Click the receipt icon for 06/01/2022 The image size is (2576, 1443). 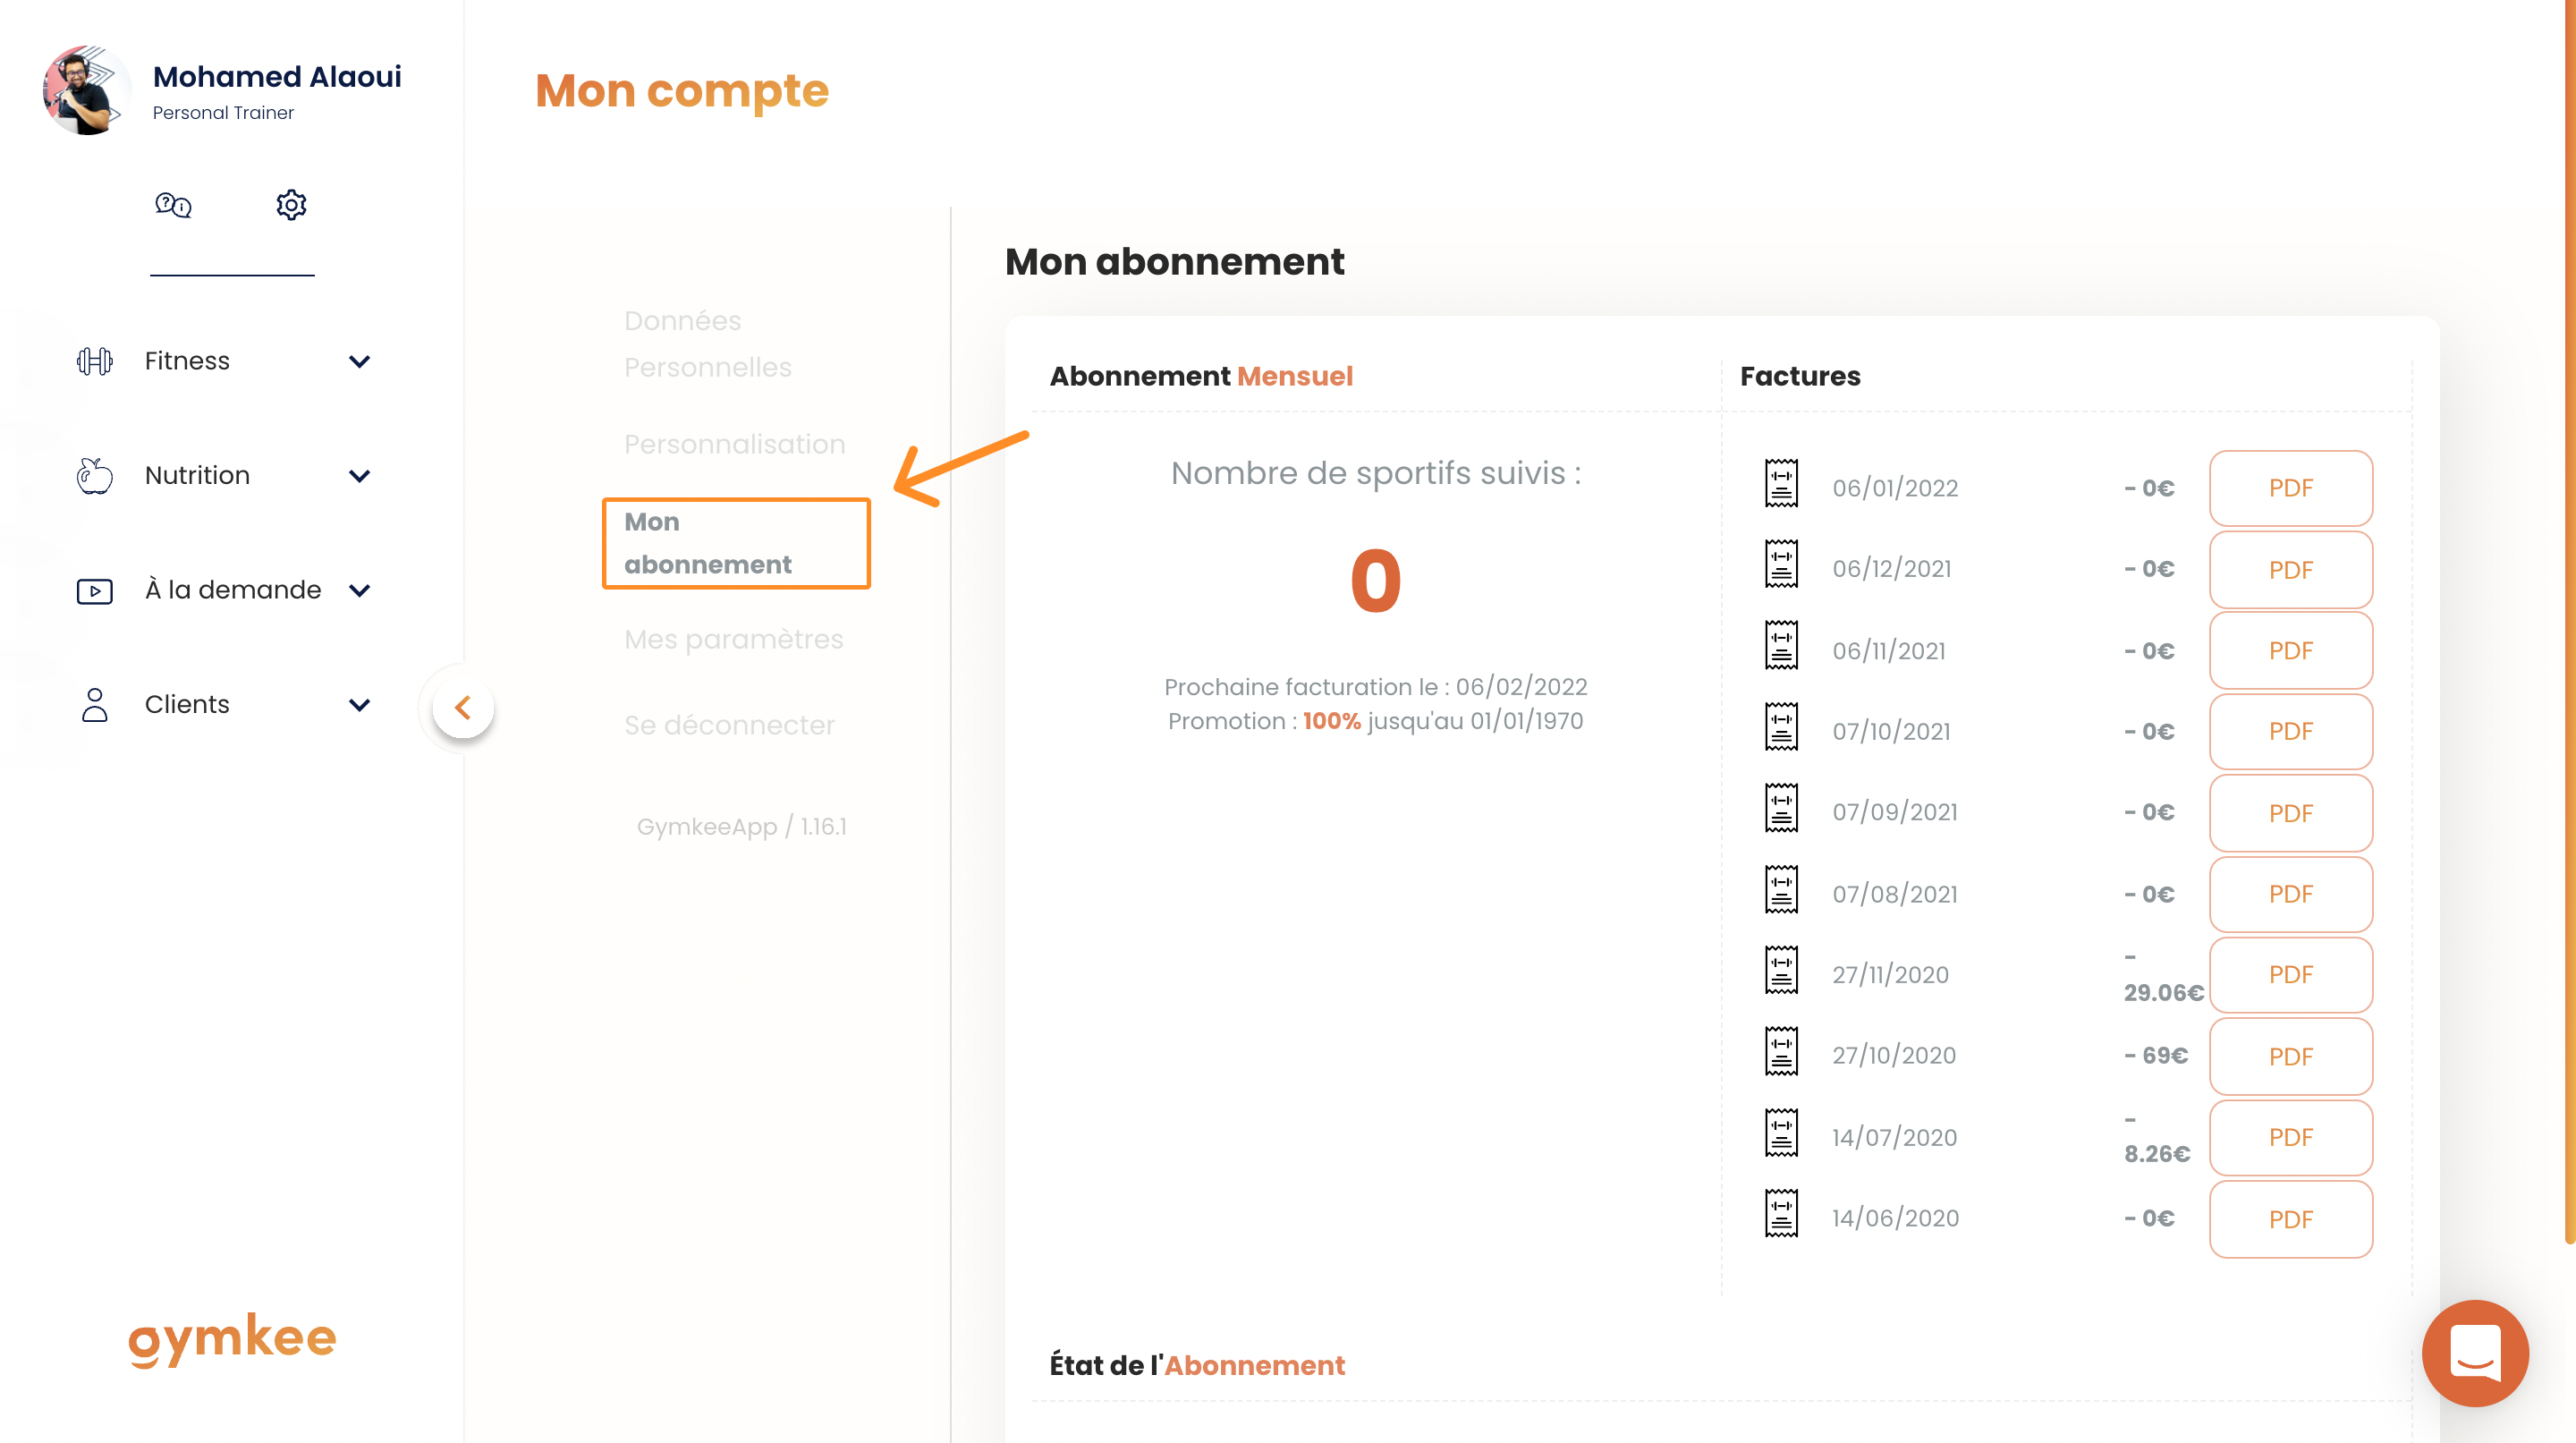[x=1781, y=483]
